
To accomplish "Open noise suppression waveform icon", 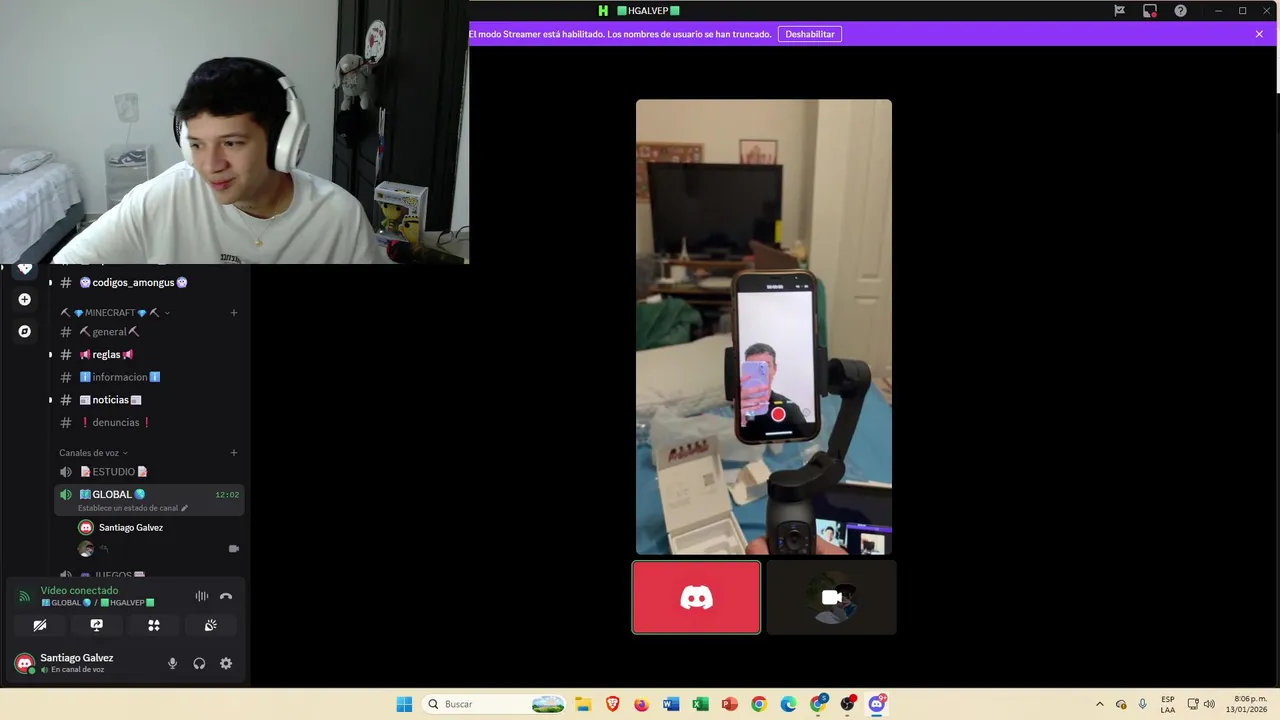I will click(202, 596).
